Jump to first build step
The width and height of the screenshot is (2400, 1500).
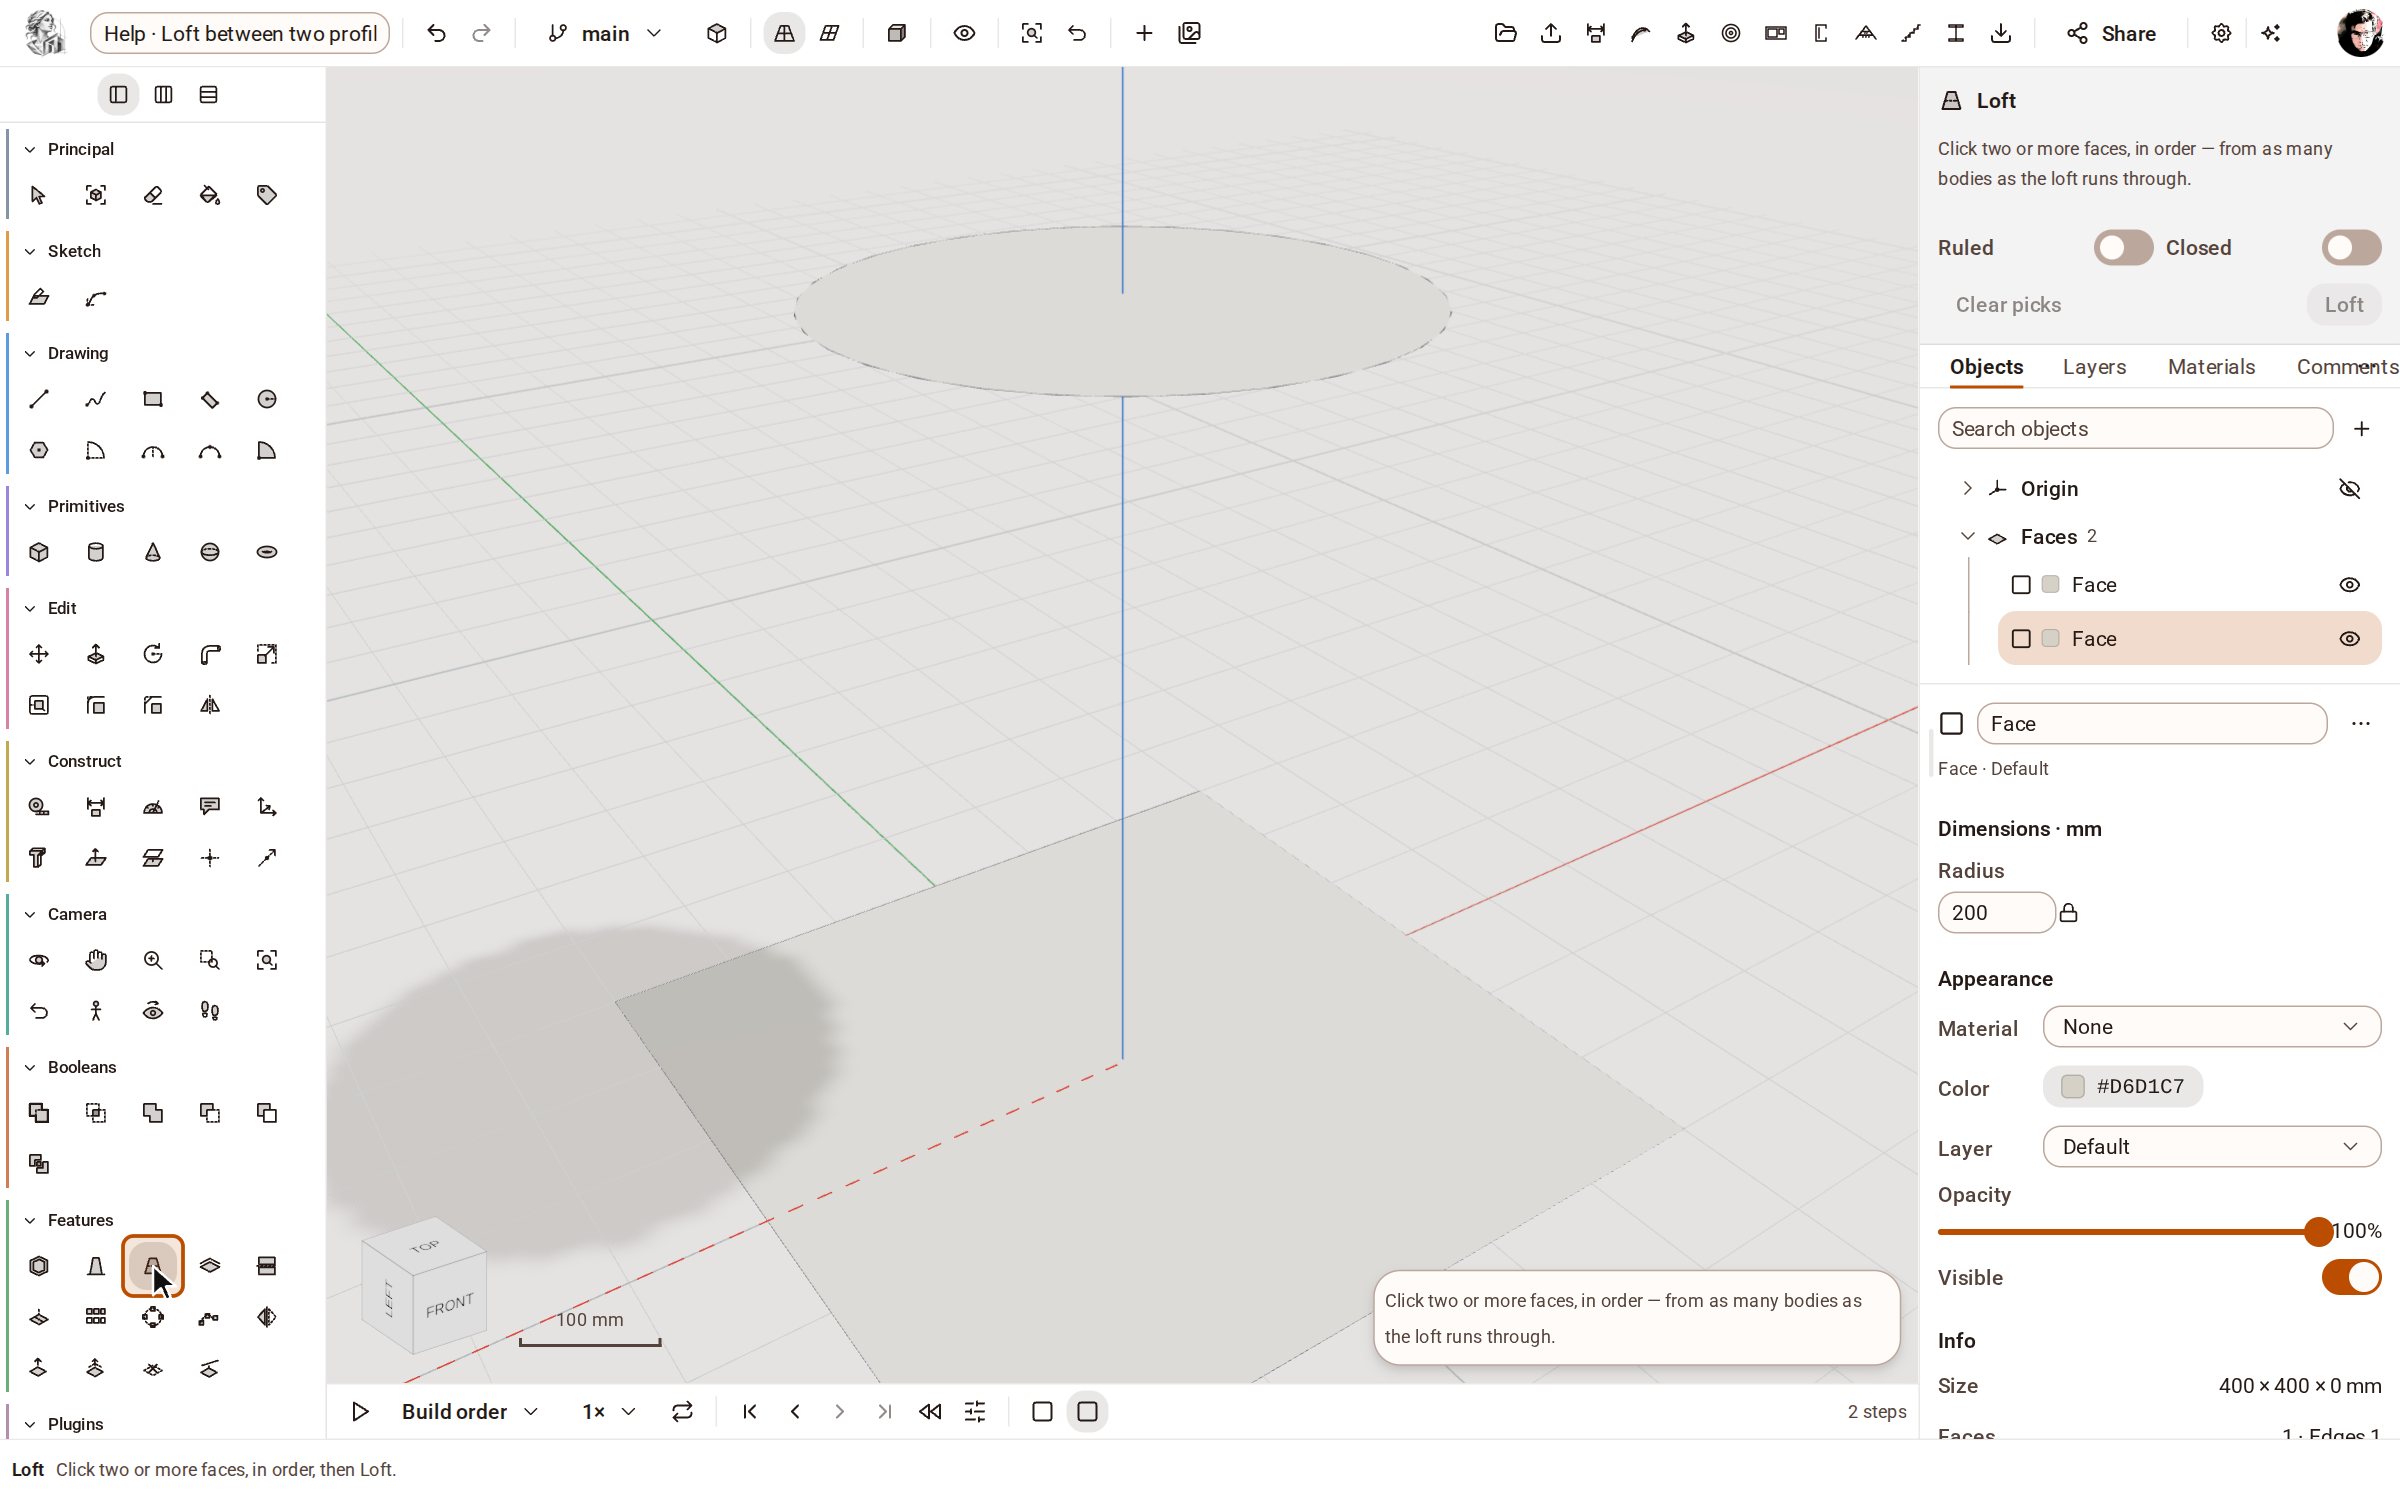pyautogui.click(x=749, y=1411)
